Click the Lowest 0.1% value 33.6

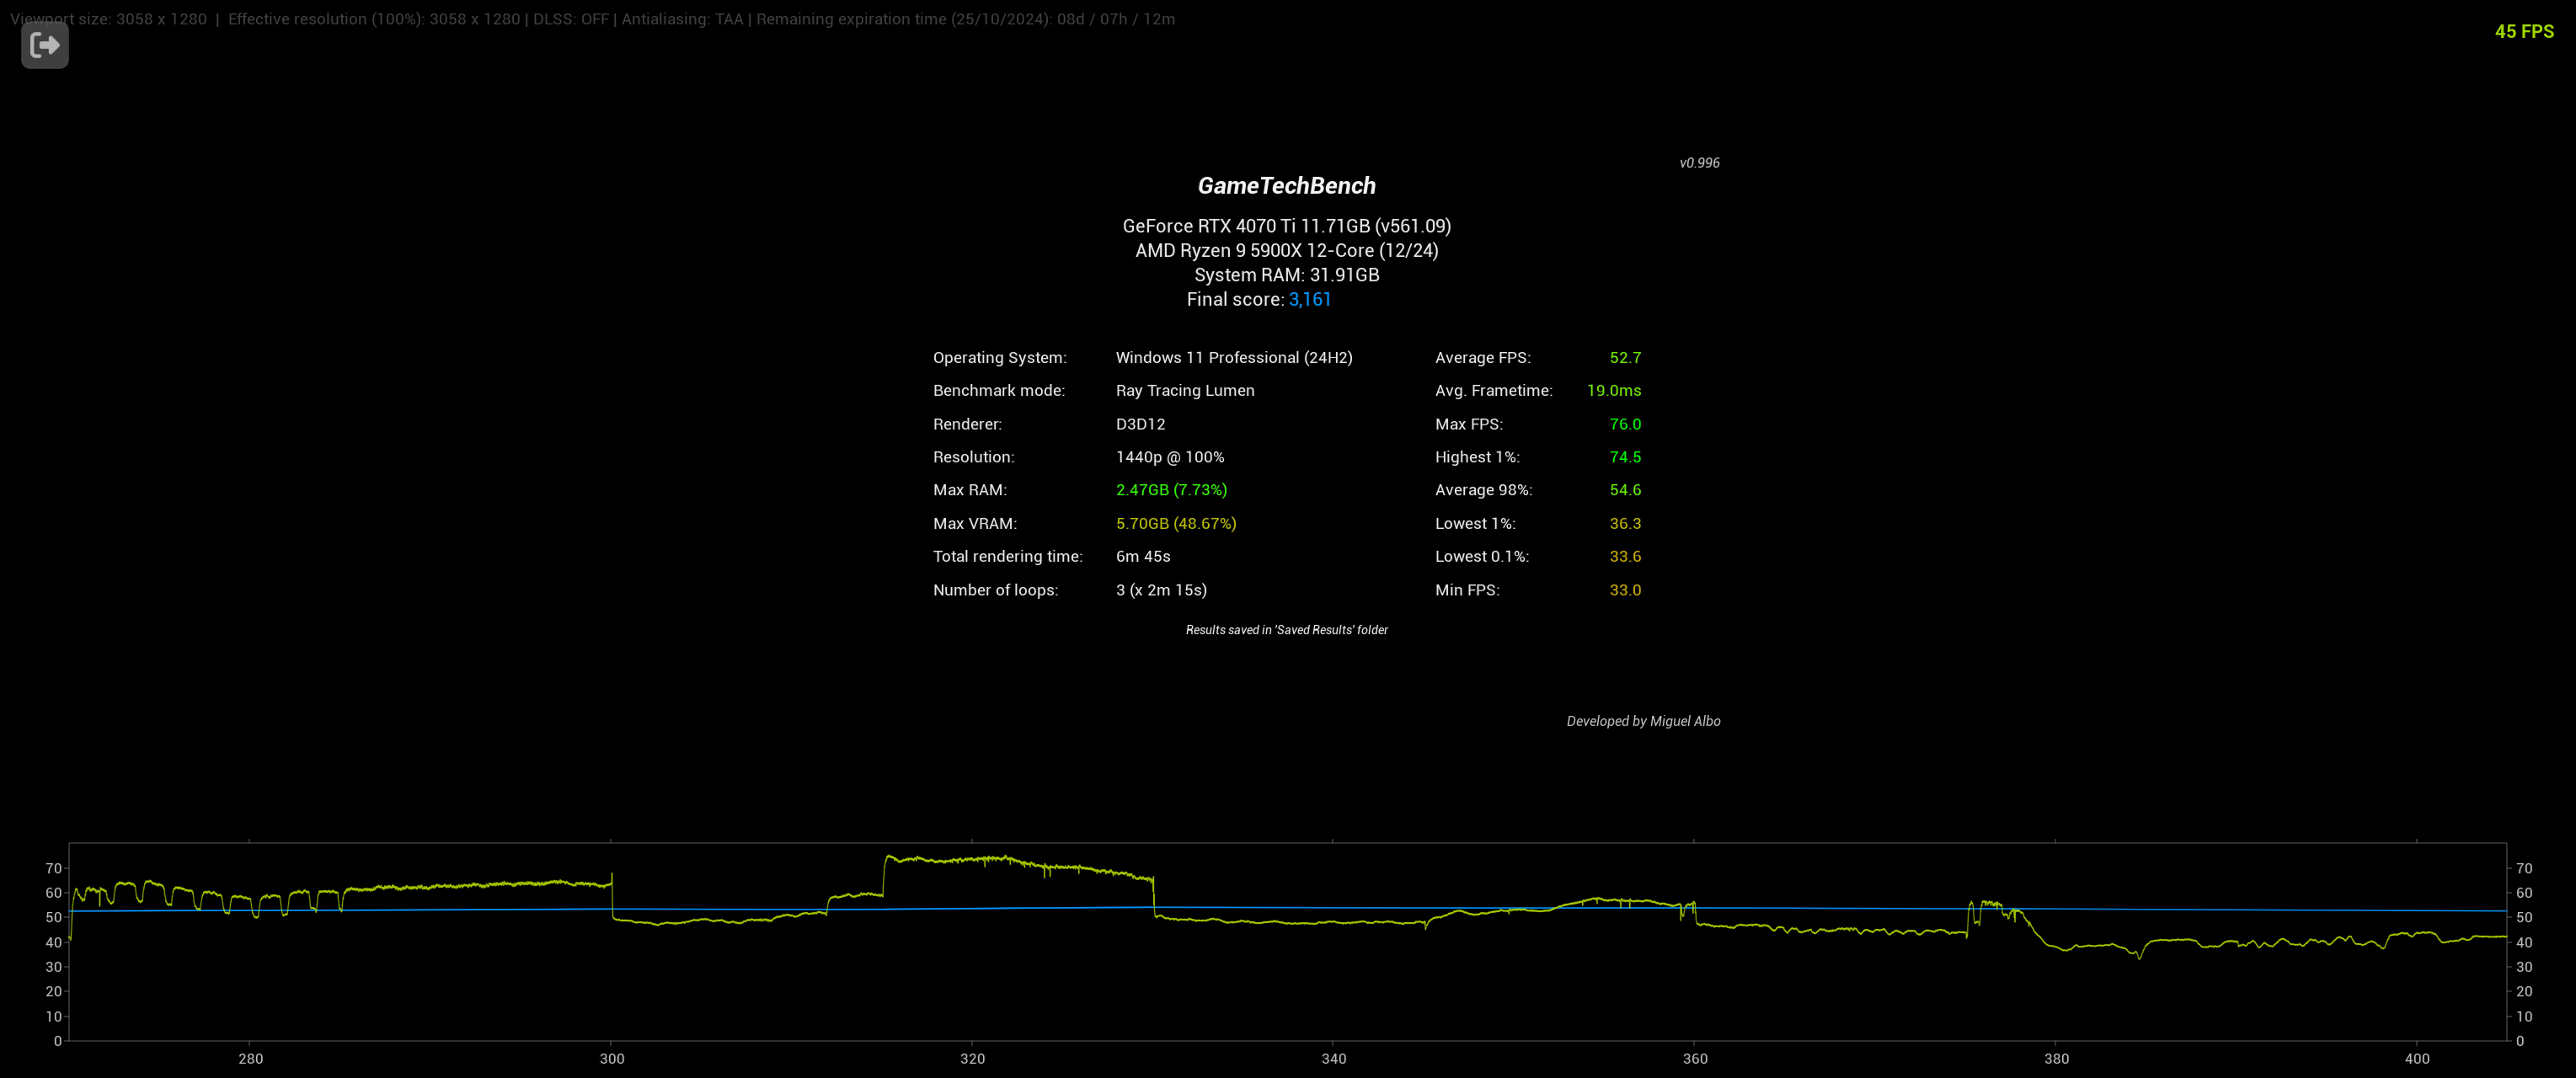pos(1624,557)
